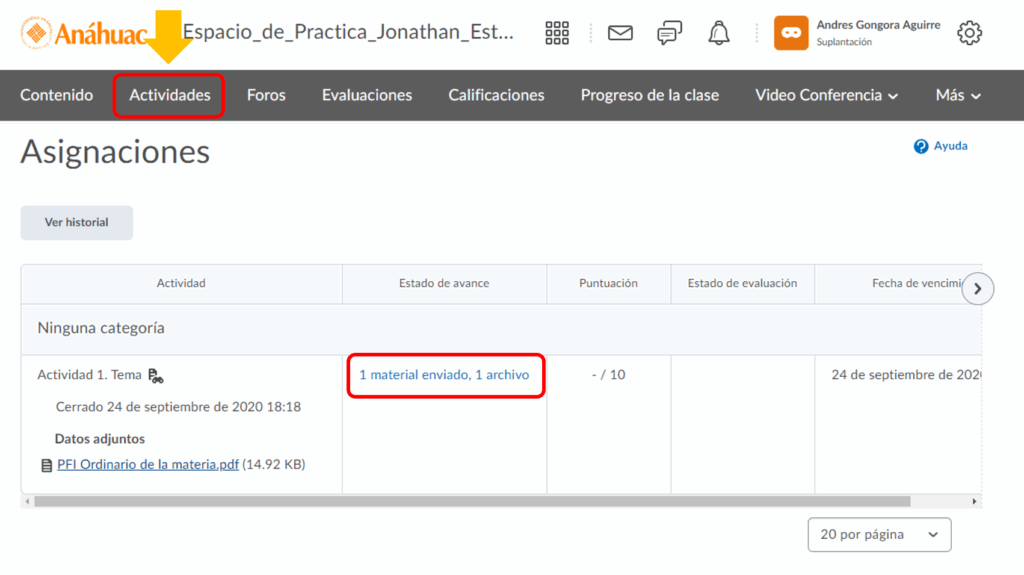Expand the Video Conferencia menu
Viewport: 1024px width, 575px height.
(826, 95)
